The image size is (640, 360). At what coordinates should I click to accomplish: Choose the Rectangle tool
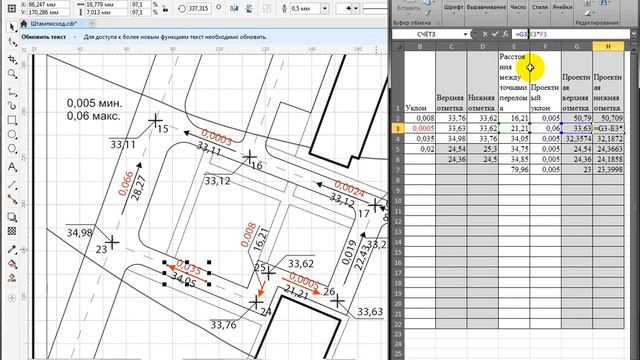[12, 120]
